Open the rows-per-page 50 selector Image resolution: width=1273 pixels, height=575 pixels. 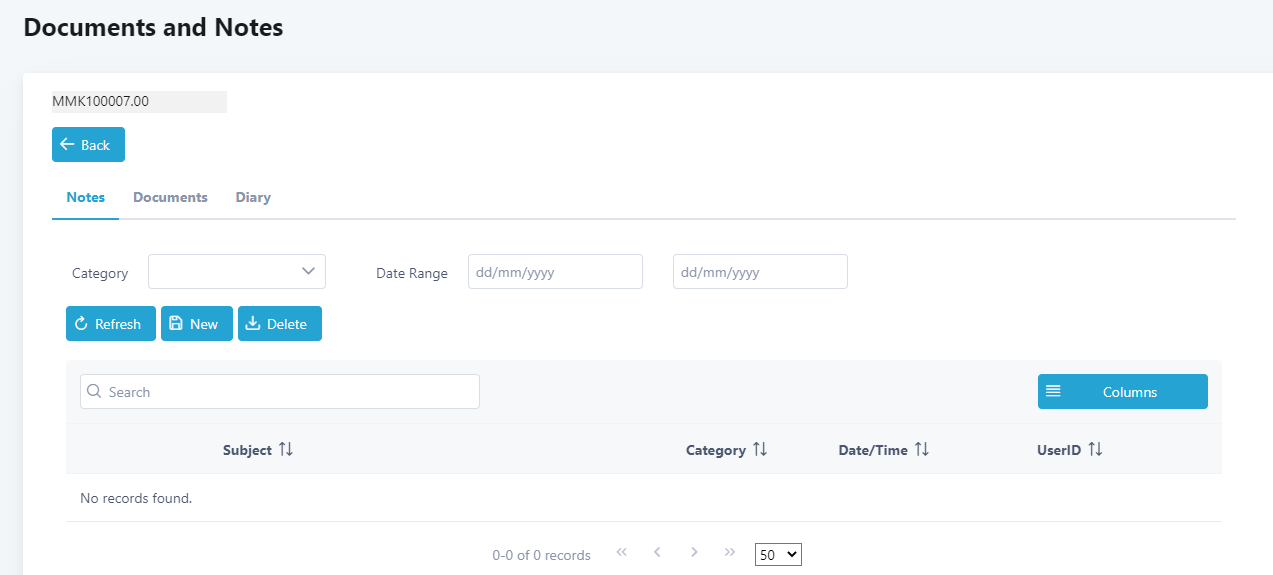pyautogui.click(x=778, y=554)
